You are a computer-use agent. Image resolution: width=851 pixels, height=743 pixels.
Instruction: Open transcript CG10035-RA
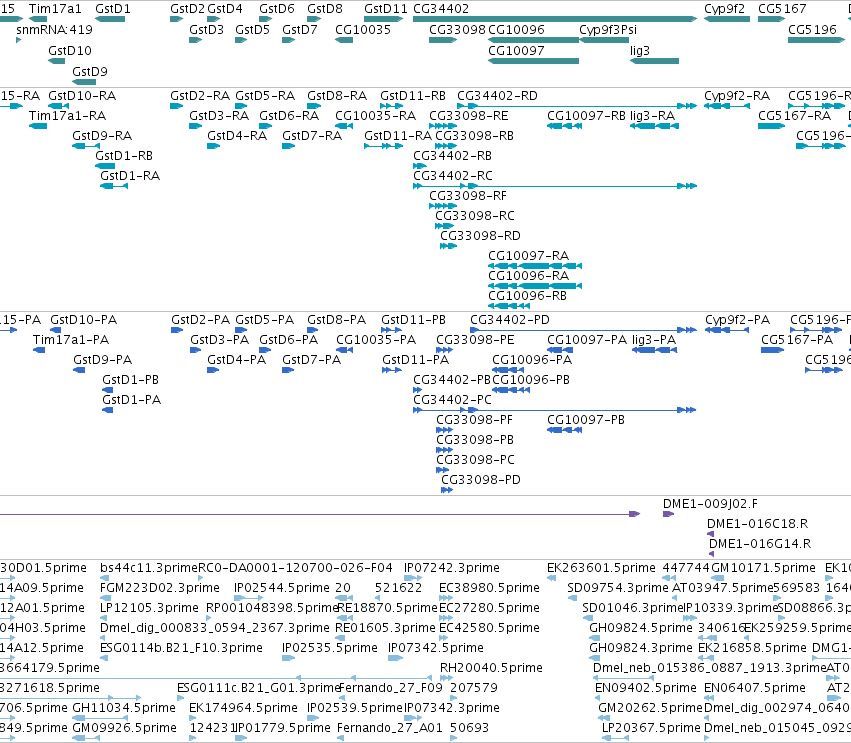pyautogui.click(x=344, y=126)
